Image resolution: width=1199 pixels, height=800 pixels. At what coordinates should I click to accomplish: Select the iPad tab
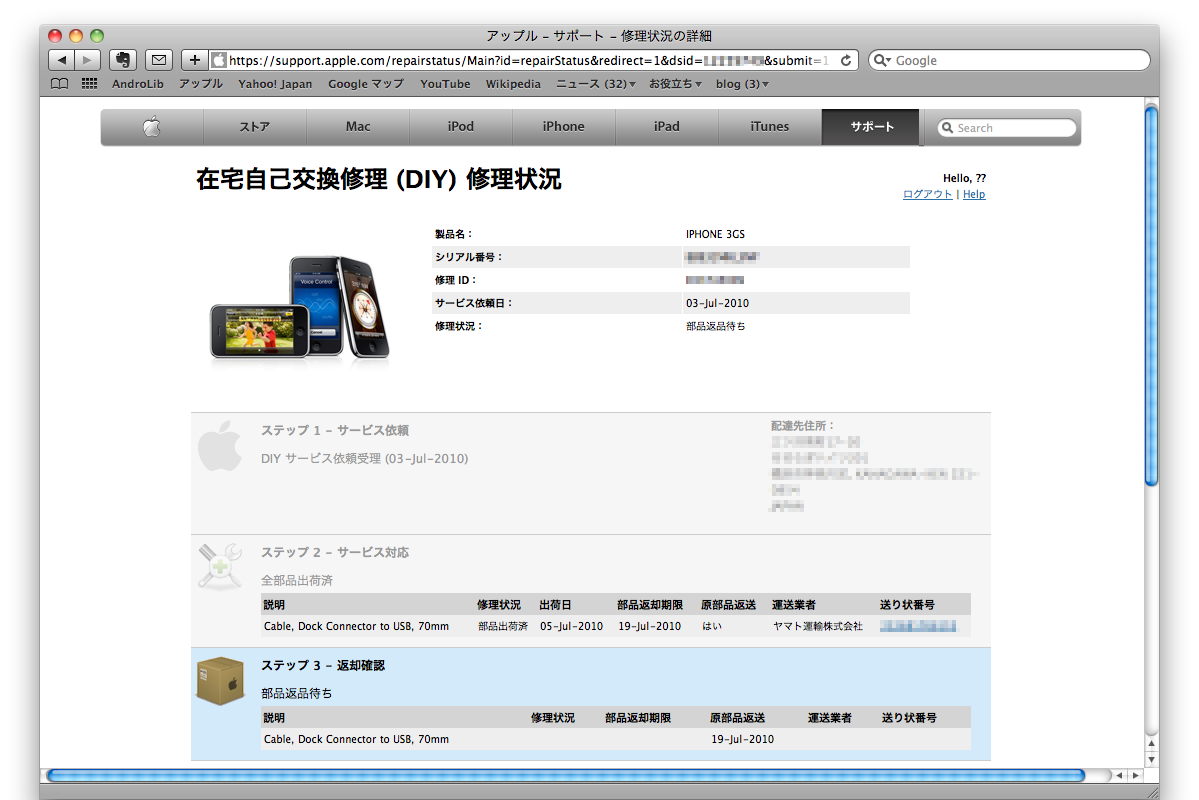(x=667, y=127)
